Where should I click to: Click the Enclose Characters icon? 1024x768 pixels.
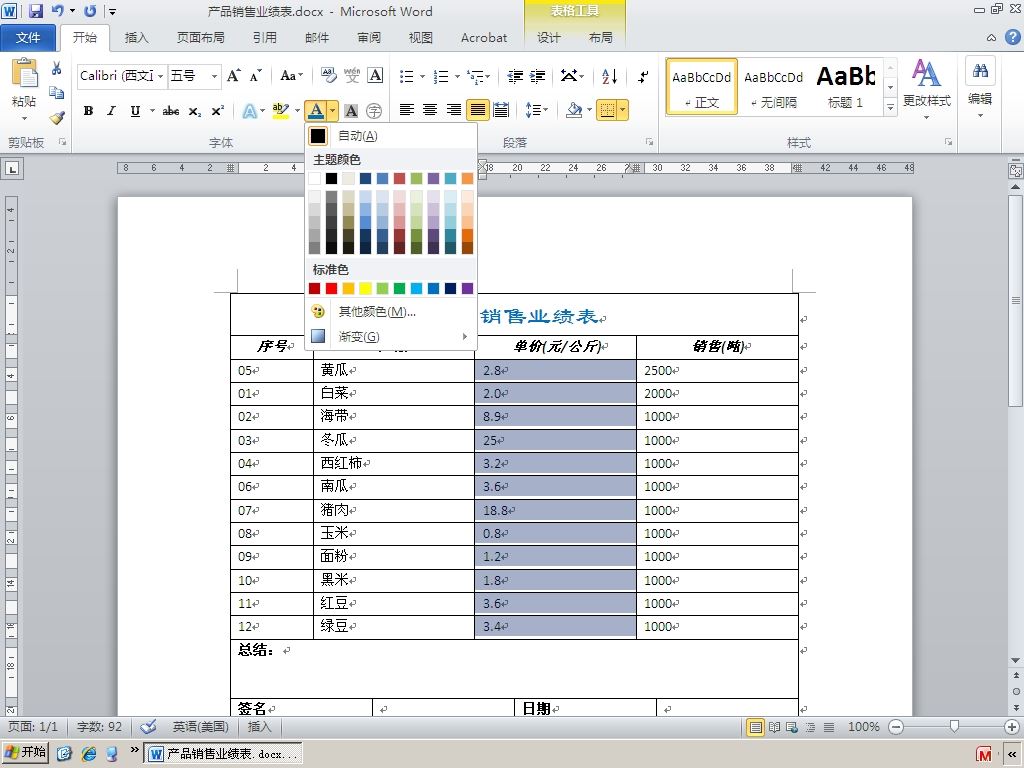[x=374, y=111]
